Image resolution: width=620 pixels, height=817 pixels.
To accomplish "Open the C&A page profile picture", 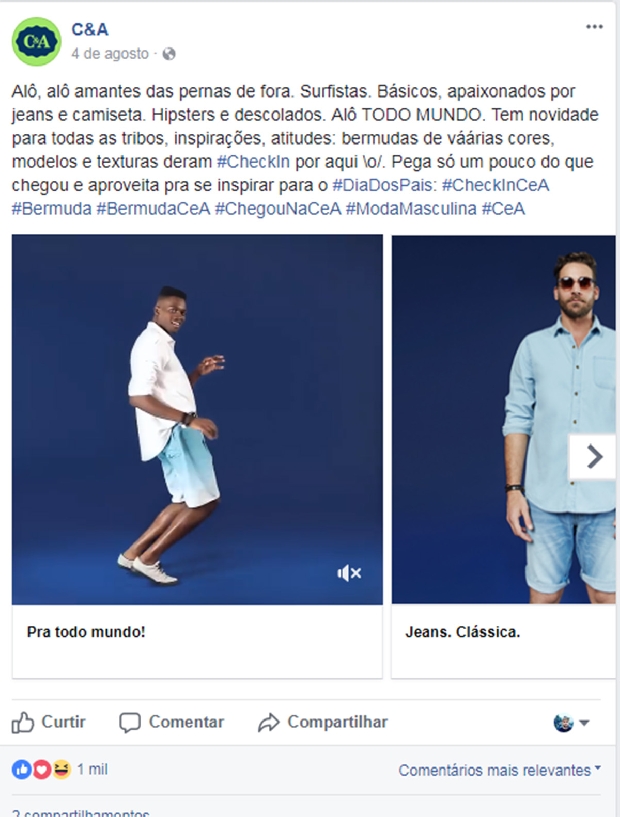I will pos(36,42).
